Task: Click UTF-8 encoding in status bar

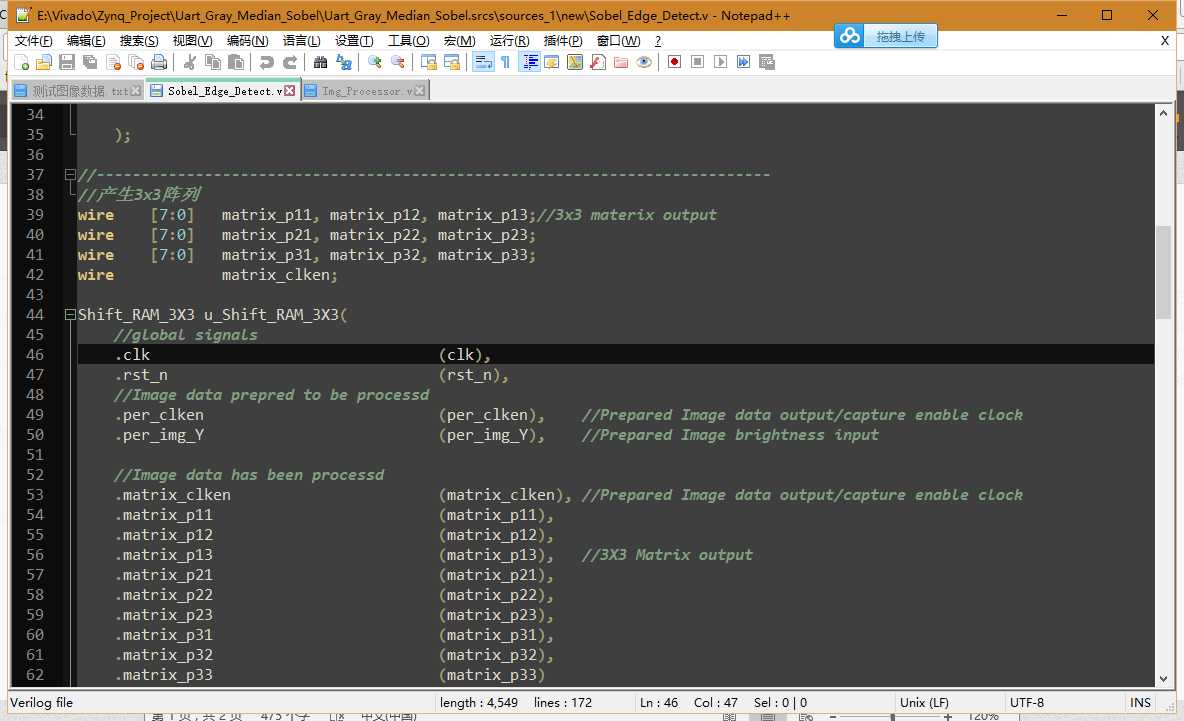Action: click(1027, 703)
